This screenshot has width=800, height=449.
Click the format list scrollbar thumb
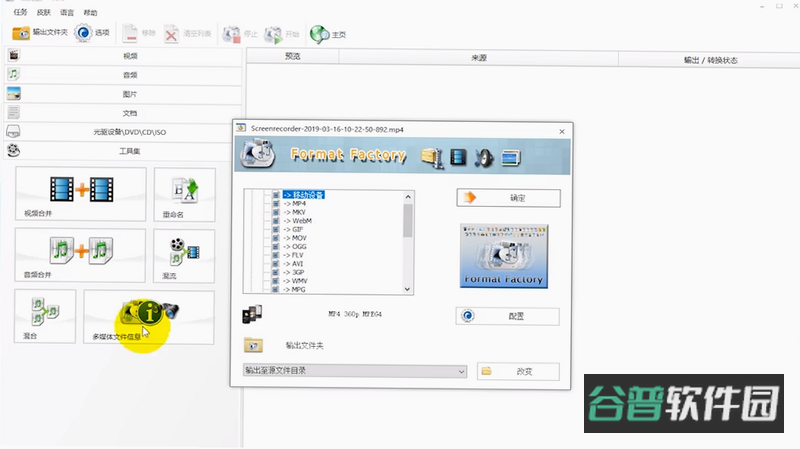pyautogui.click(x=408, y=220)
